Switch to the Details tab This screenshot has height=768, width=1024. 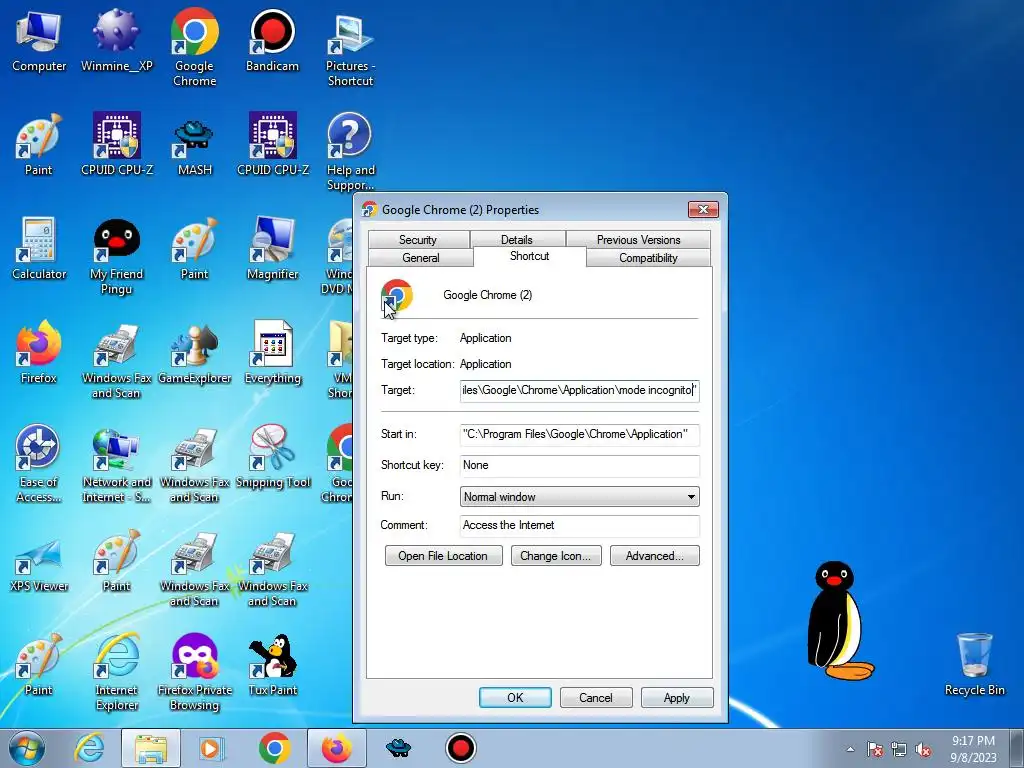(517, 240)
